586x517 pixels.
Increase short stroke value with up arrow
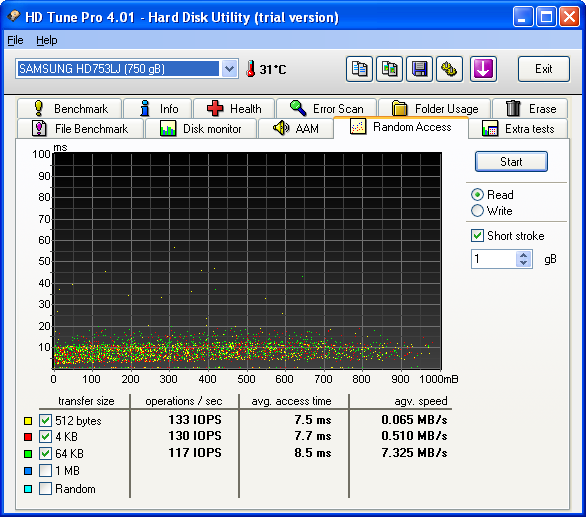pyautogui.click(x=524, y=255)
